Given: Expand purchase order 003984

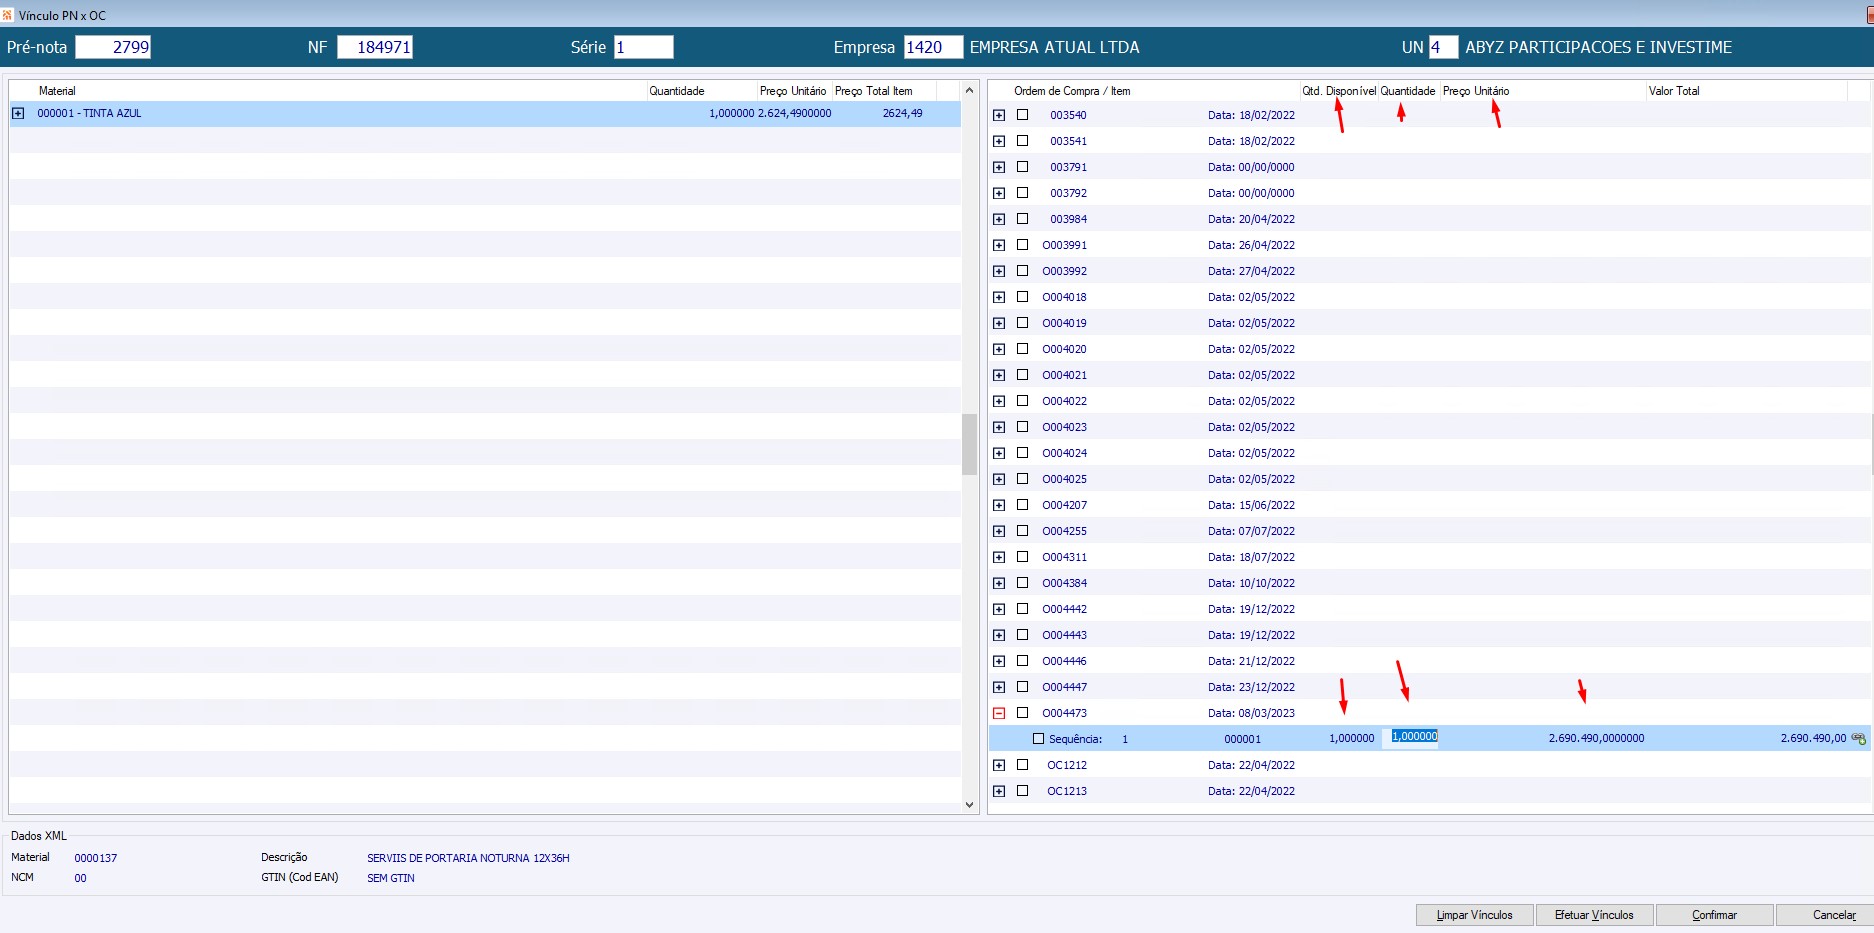Looking at the screenshot, I should 999,219.
